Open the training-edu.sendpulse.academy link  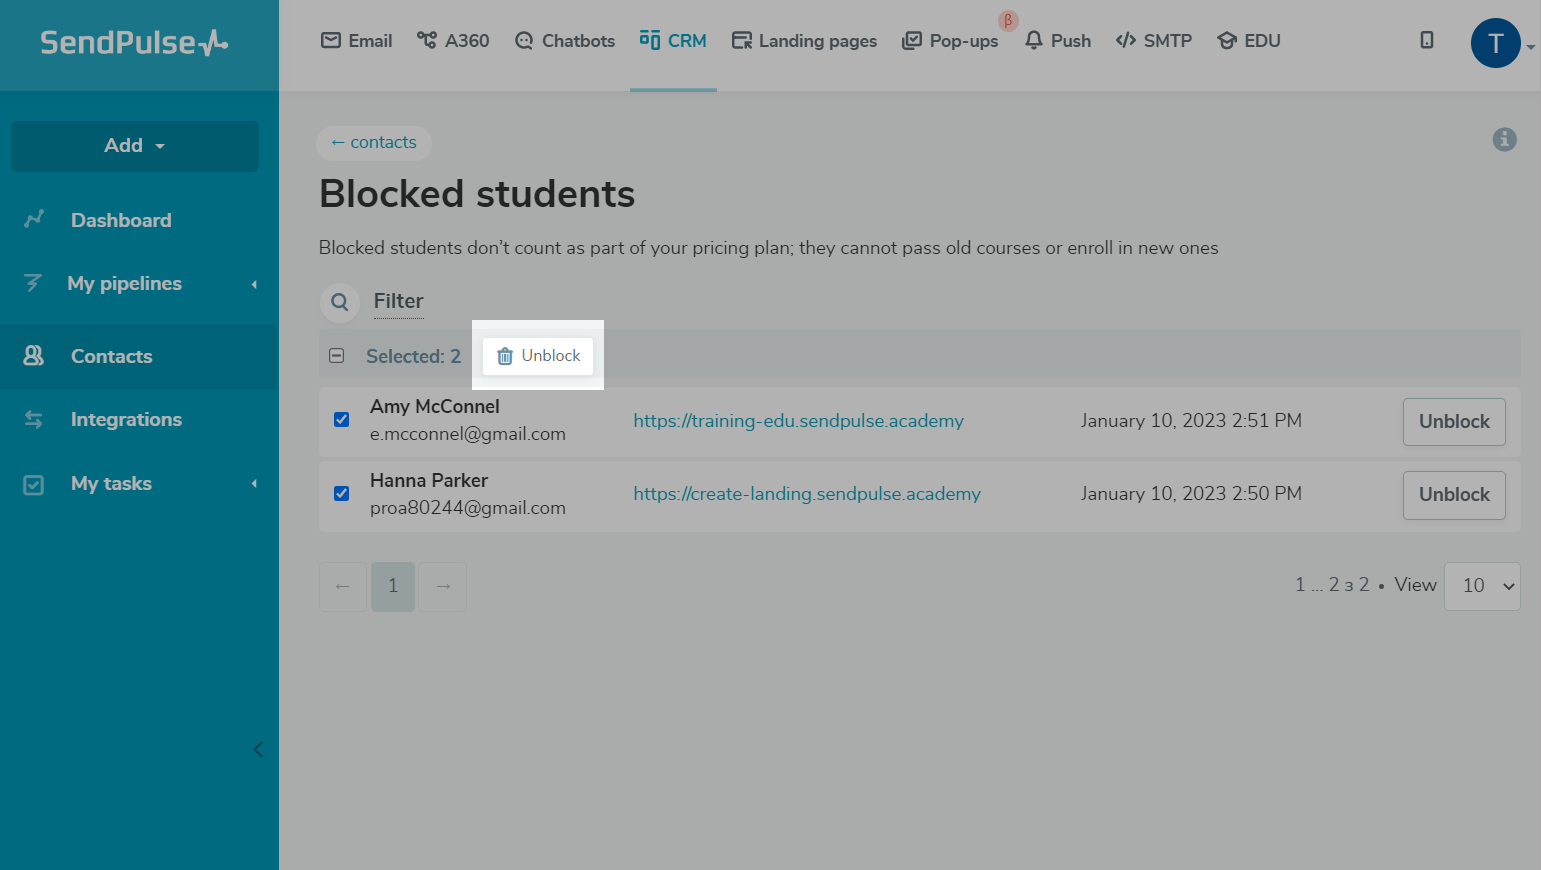pos(798,421)
